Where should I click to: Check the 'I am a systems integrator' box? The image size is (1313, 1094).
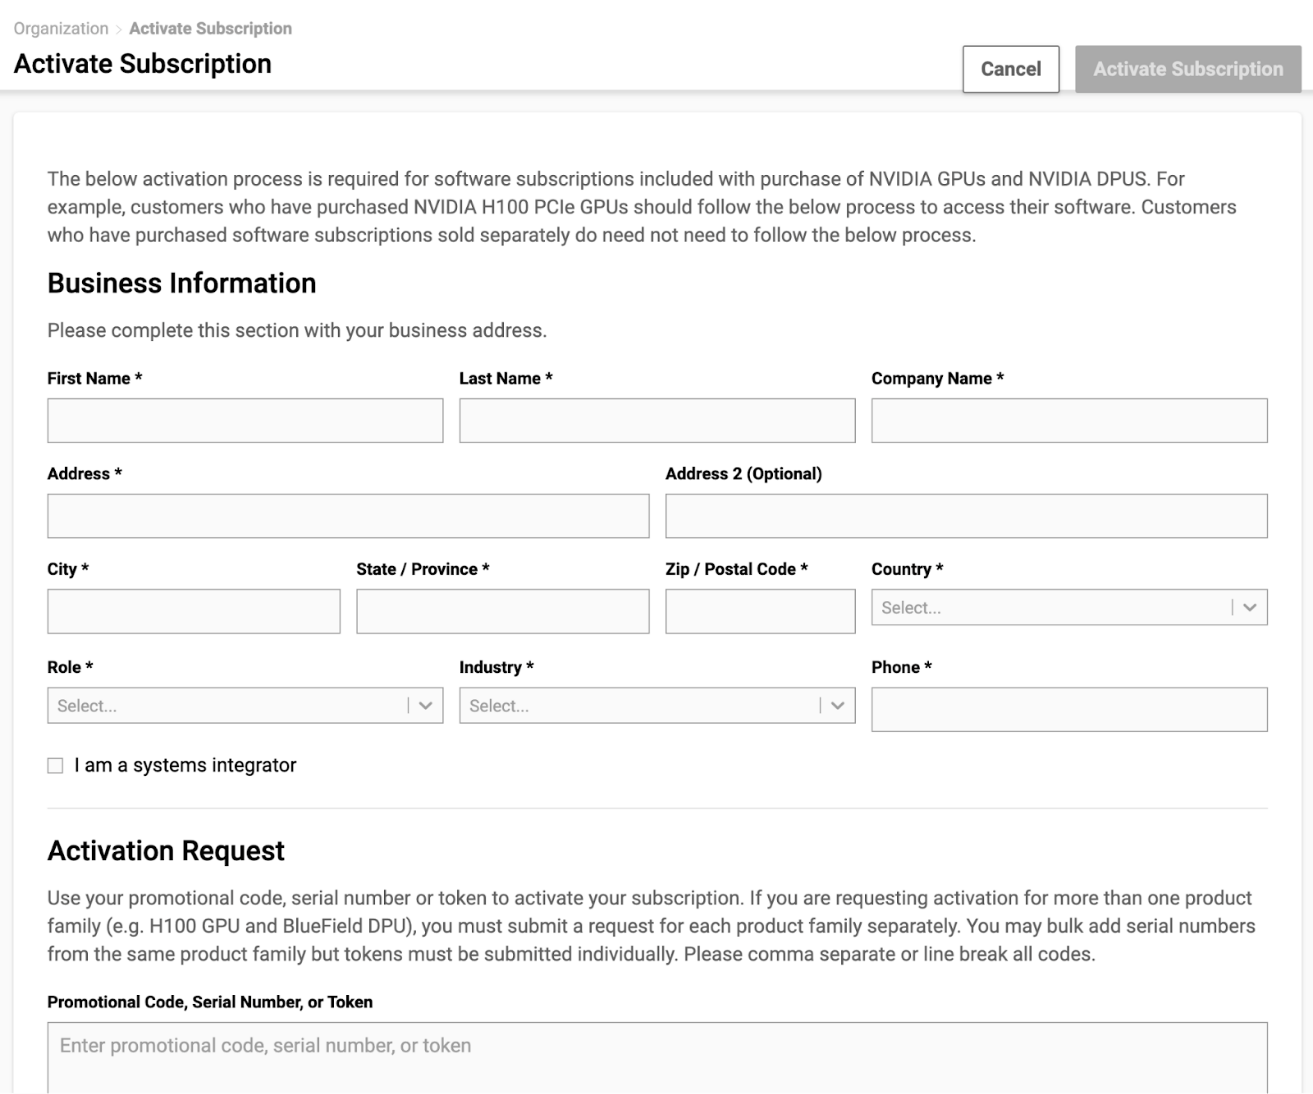pyautogui.click(x=55, y=766)
